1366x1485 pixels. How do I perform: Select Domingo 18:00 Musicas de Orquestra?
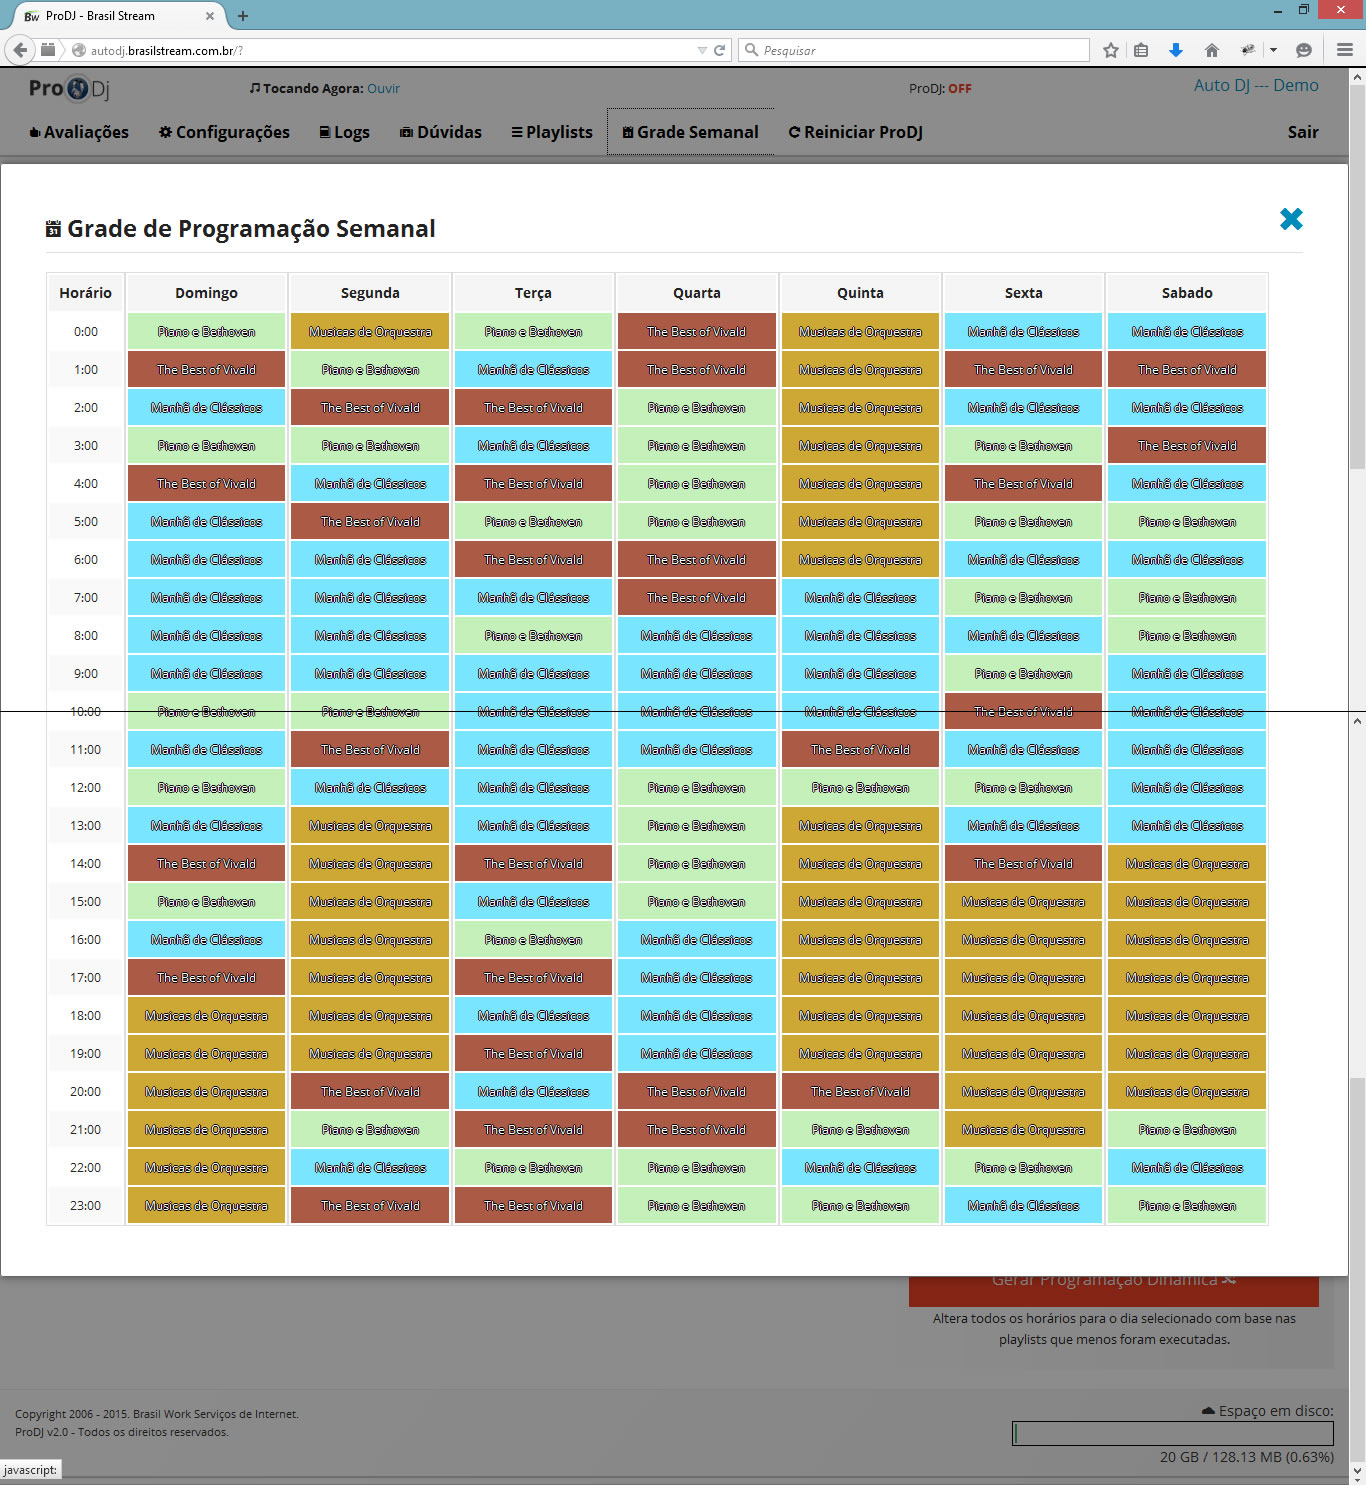[206, 1015]
